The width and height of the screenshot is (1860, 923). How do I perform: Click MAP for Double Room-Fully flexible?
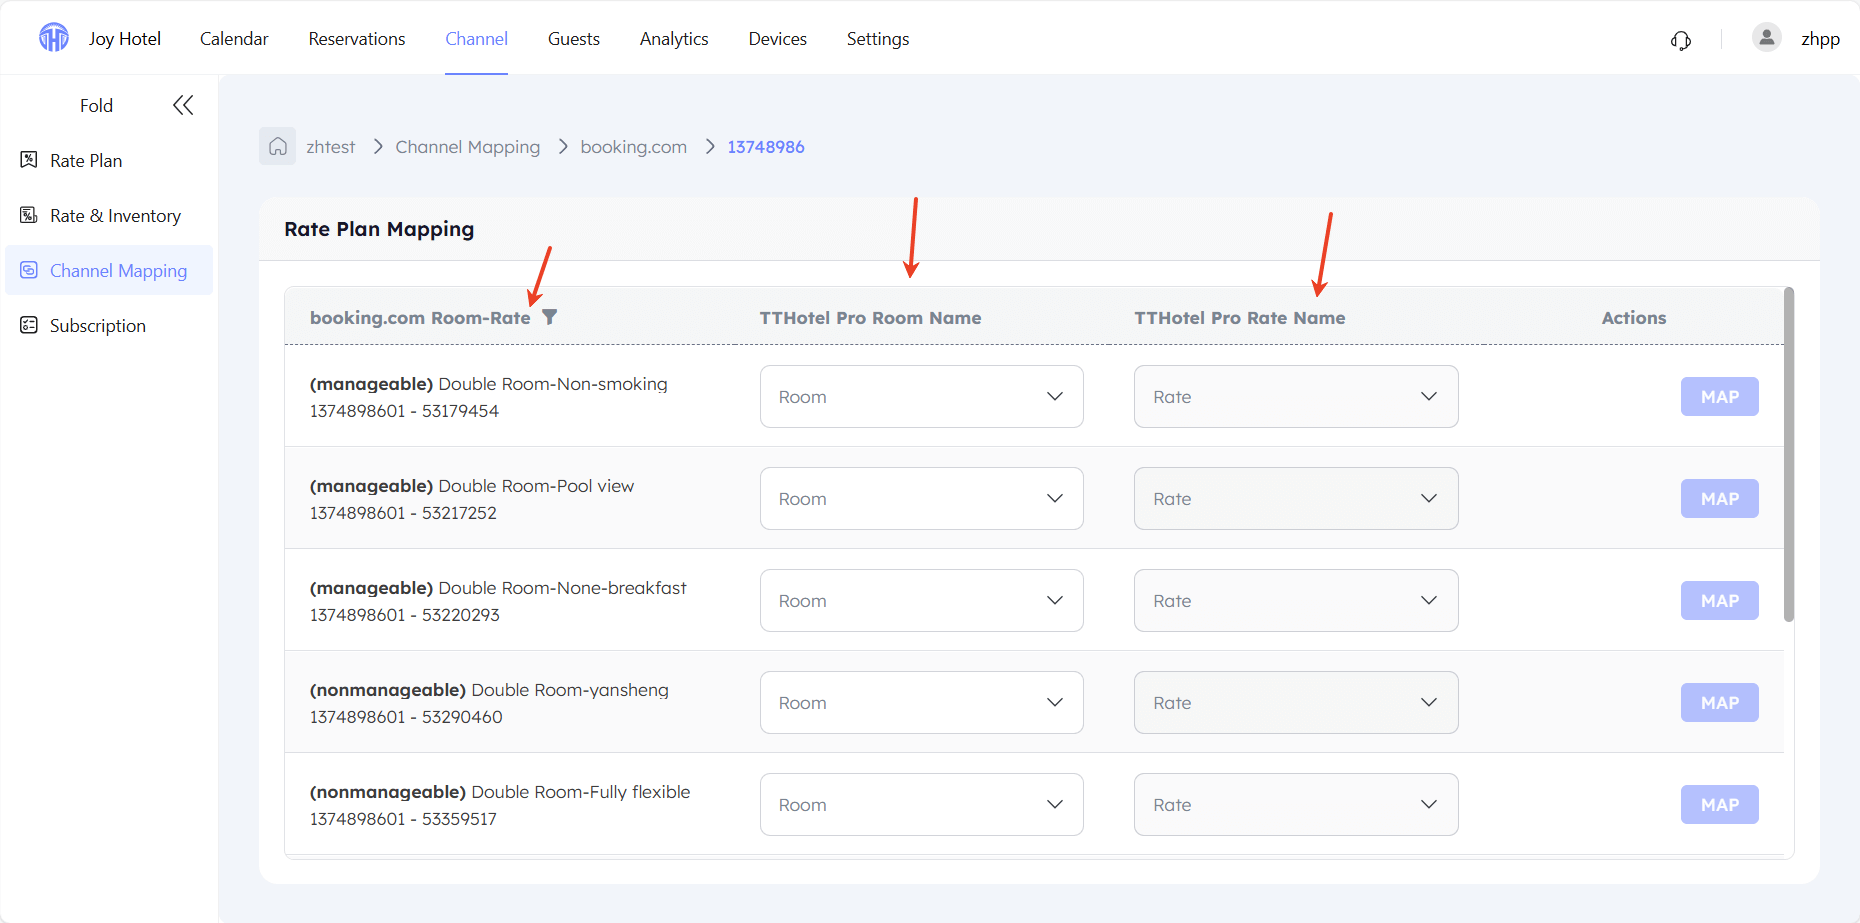(1720, 805)
